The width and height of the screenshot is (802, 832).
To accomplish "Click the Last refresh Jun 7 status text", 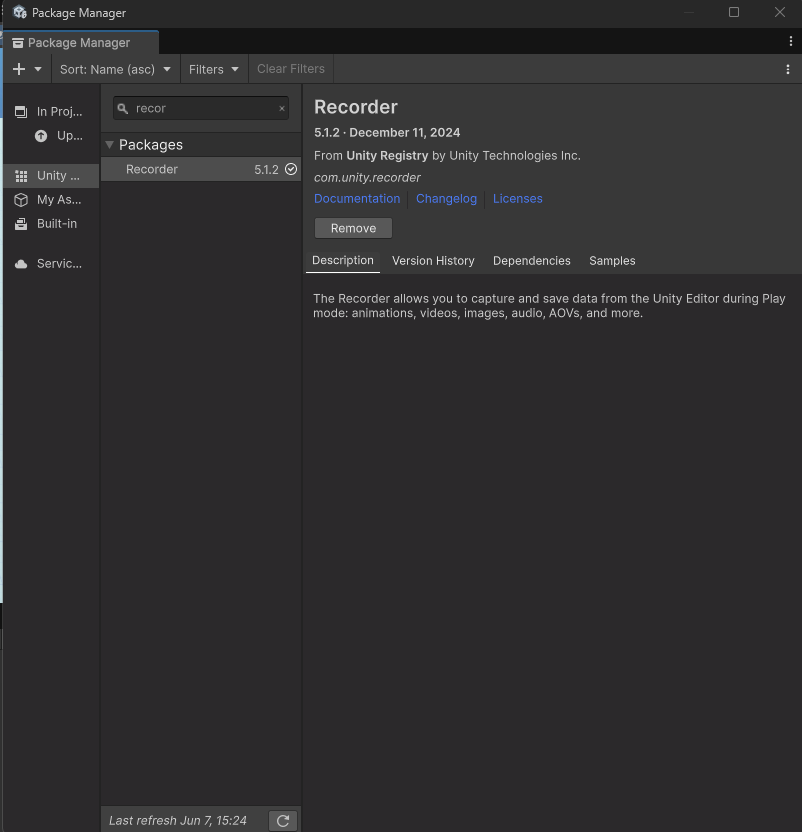I will click(178, 820).
